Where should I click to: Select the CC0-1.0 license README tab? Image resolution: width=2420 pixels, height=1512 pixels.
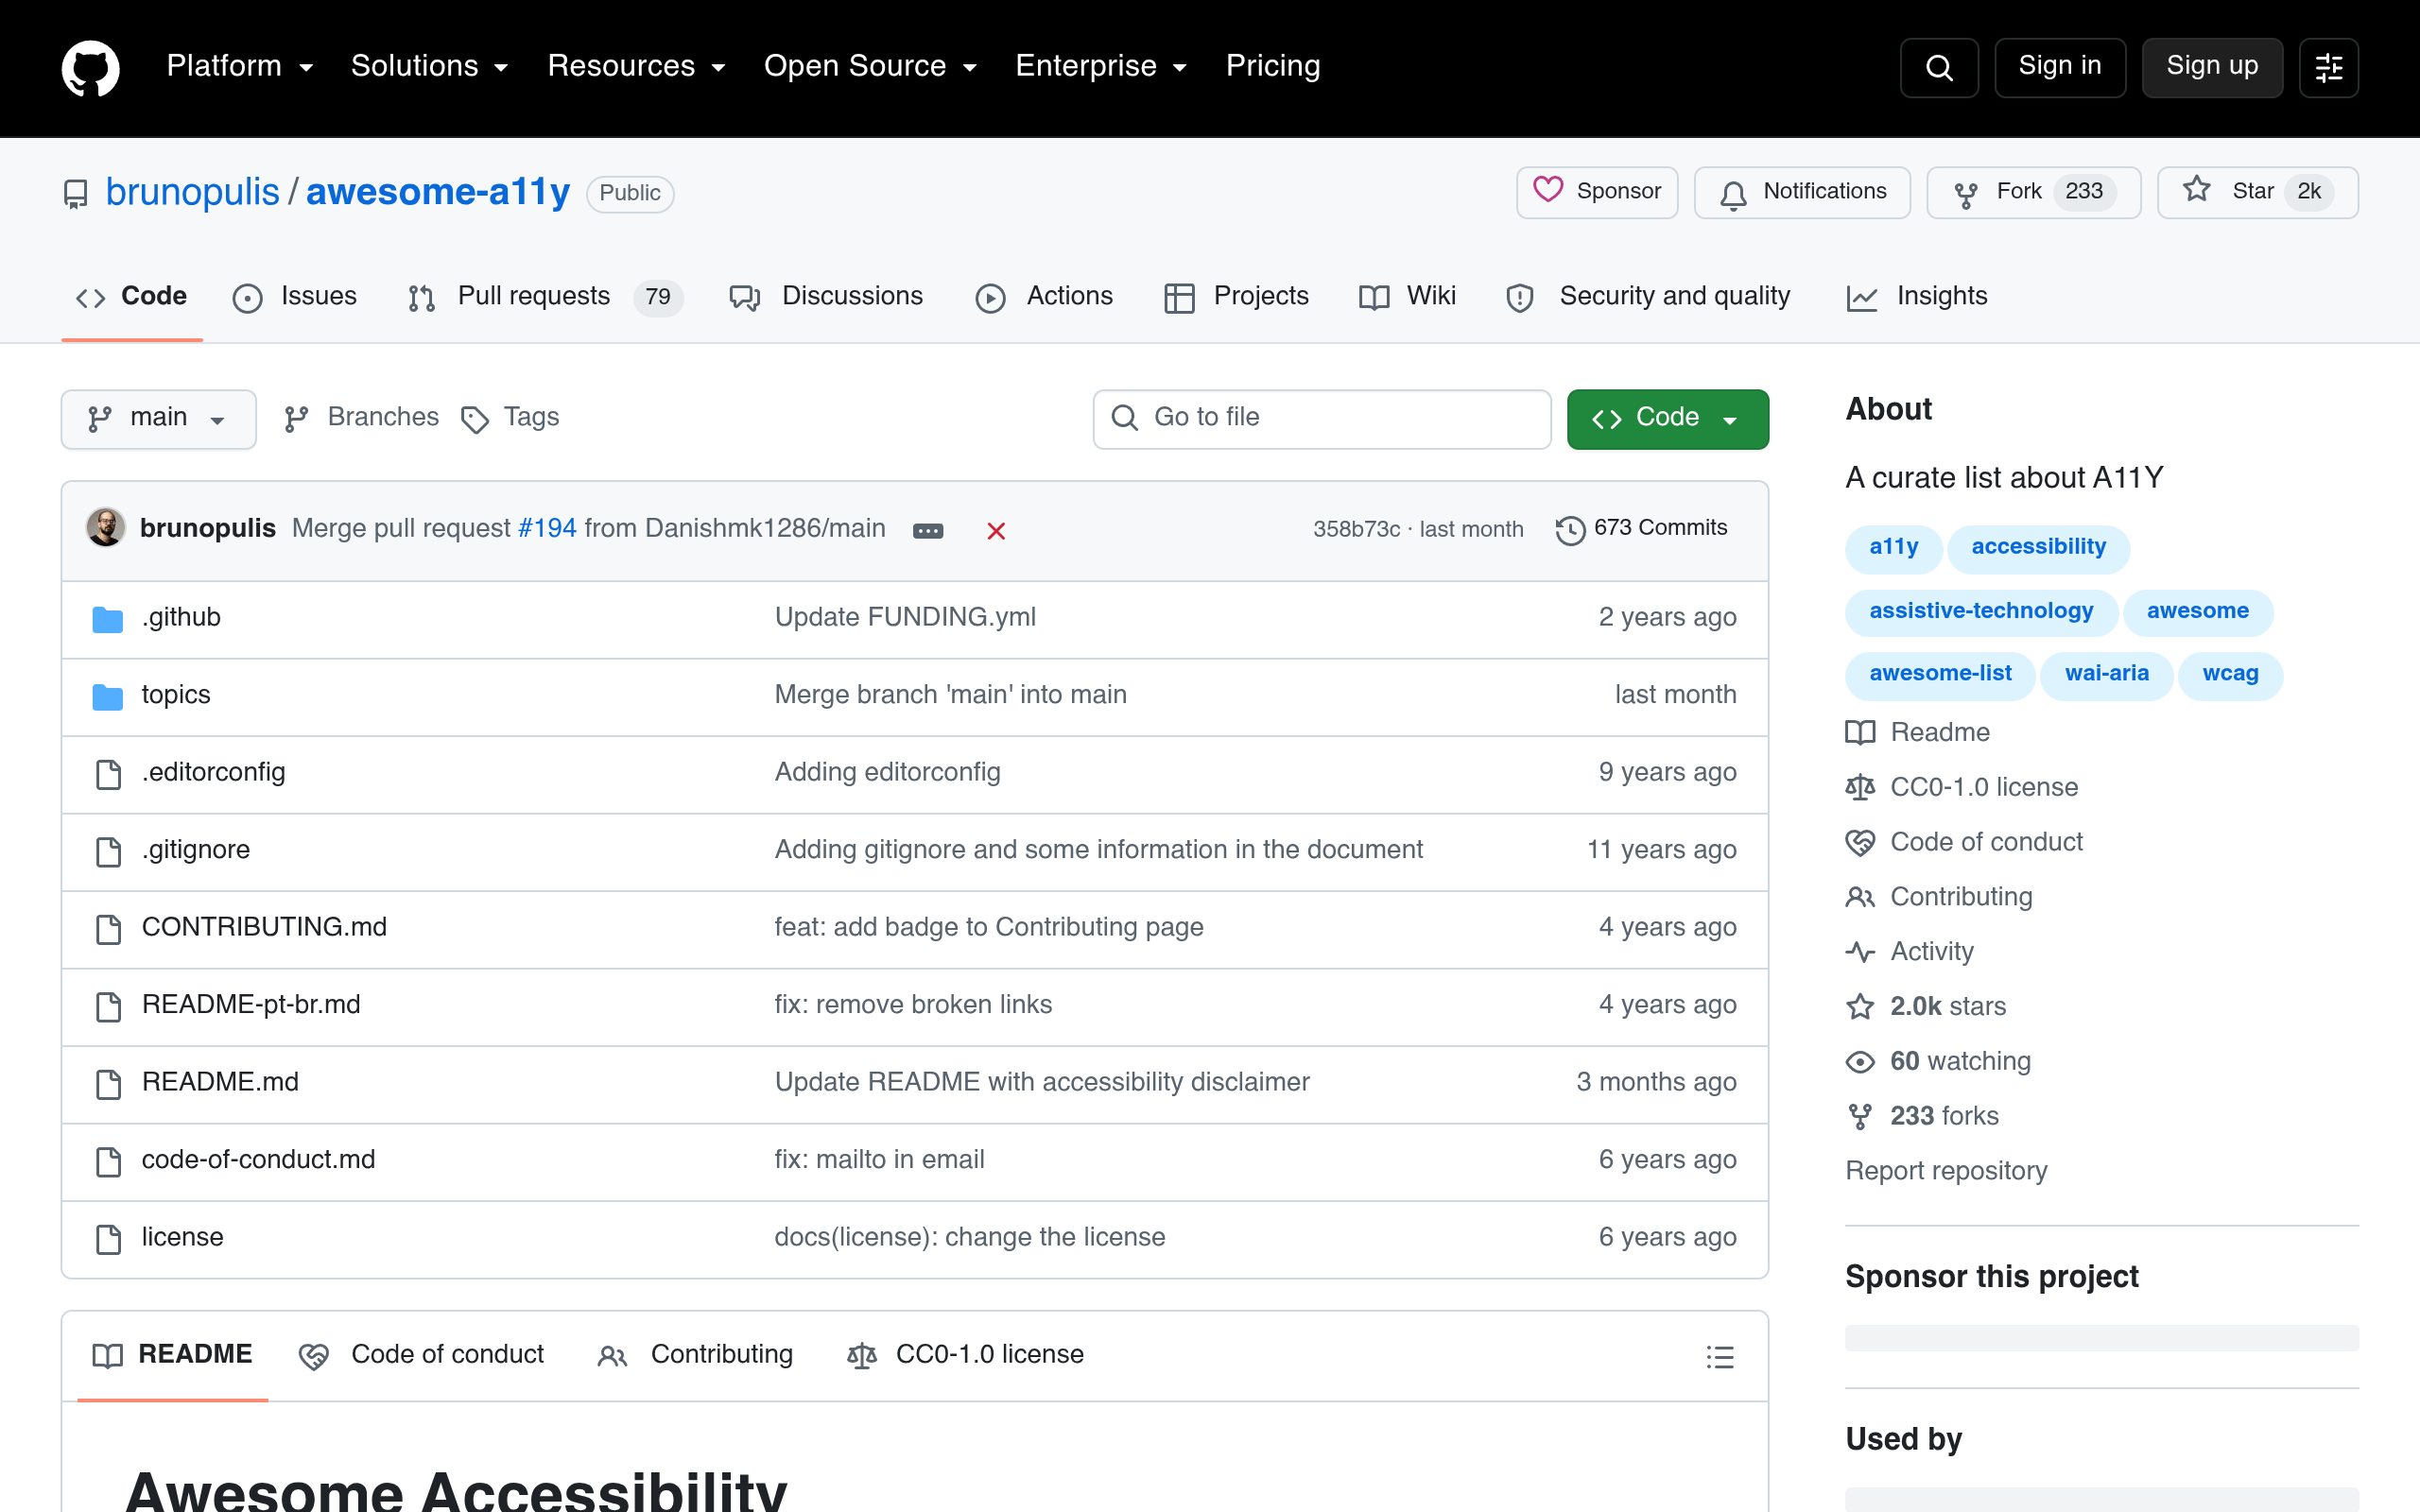coord(965,1355)
